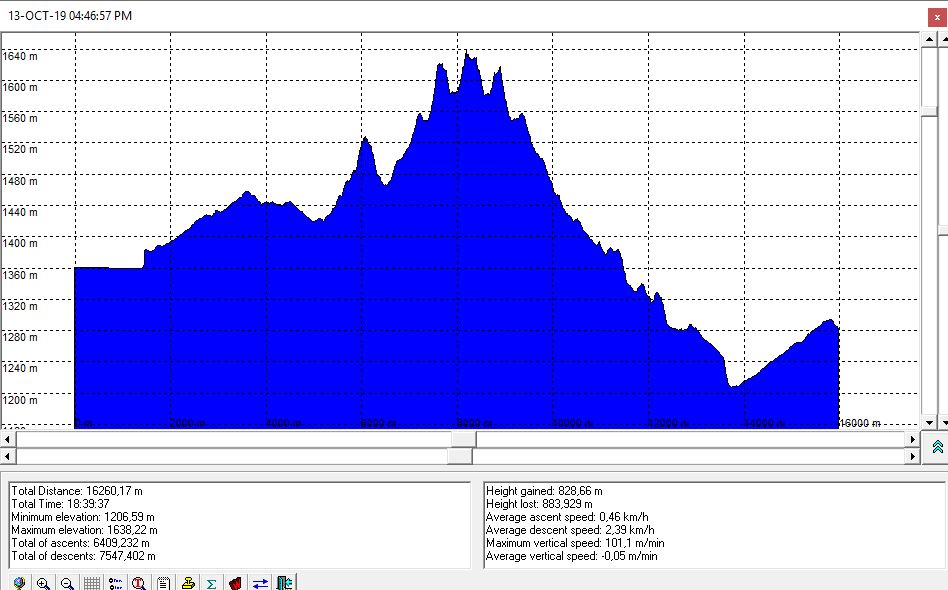Screen dimensions: 948x590
Task: Click the lower horizontal scrollbar left arrow
Action: [8, 456]
